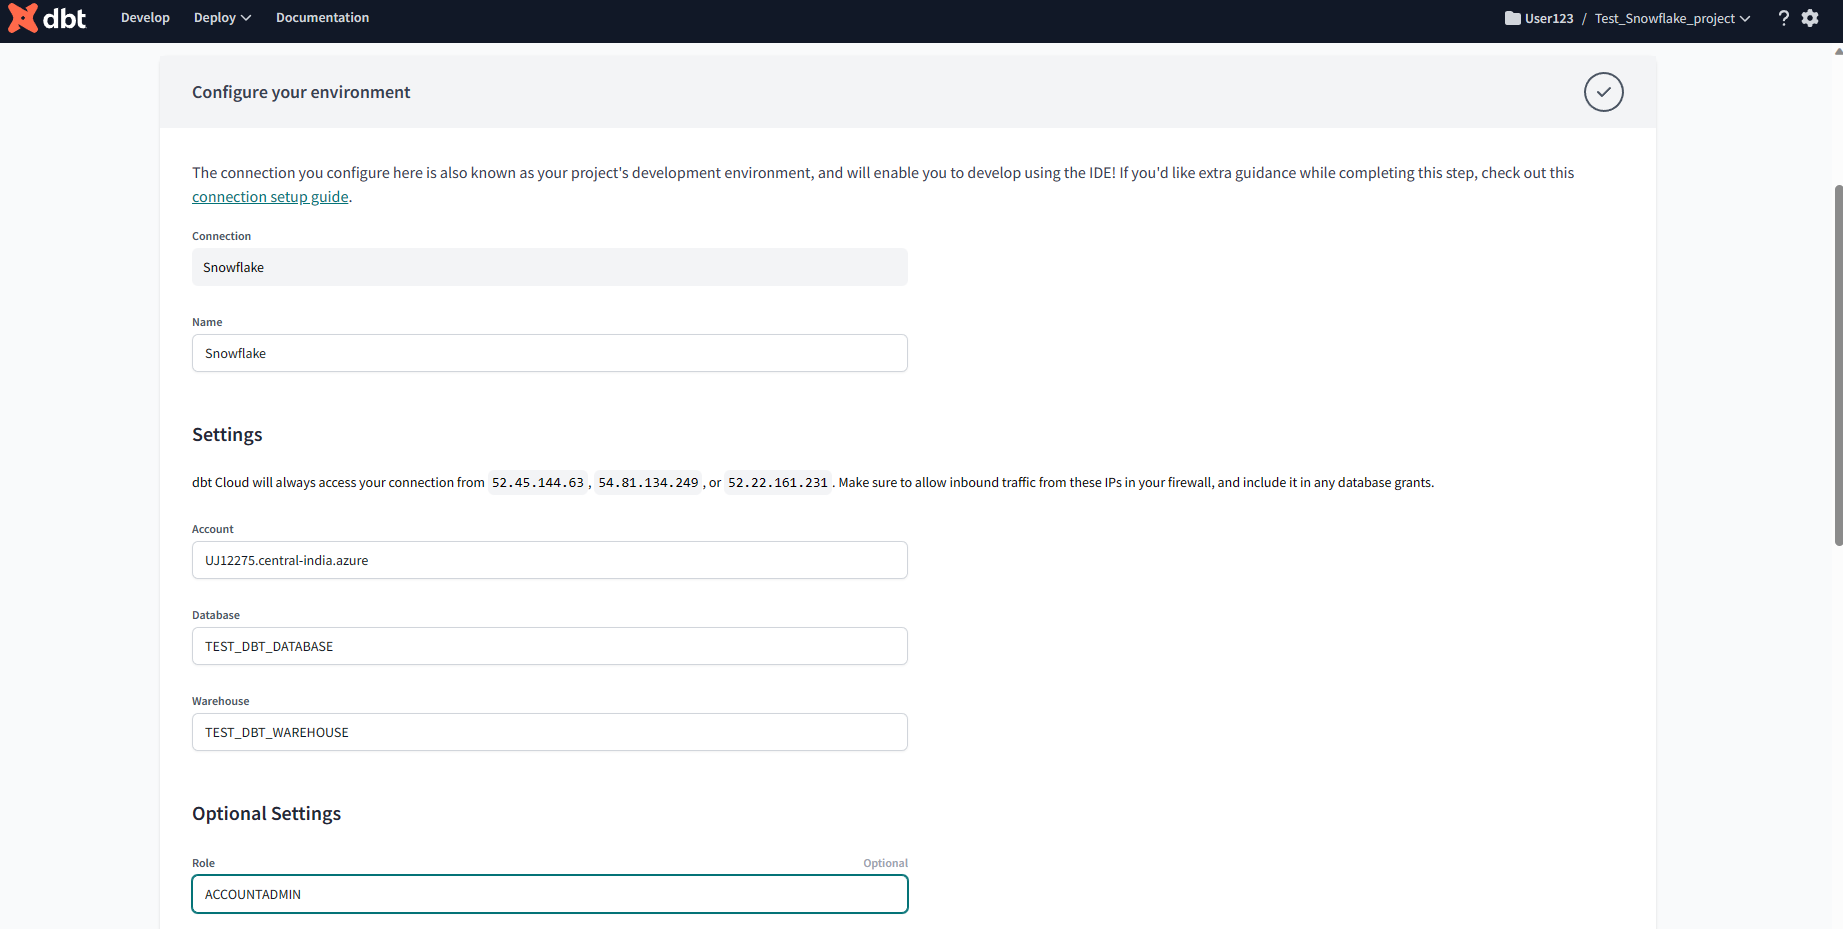Image resolution: width=1843 pixels, height=929 pixels.
Task: Expand the Deploy dropdown menu
Action: [x=222, y=18]
